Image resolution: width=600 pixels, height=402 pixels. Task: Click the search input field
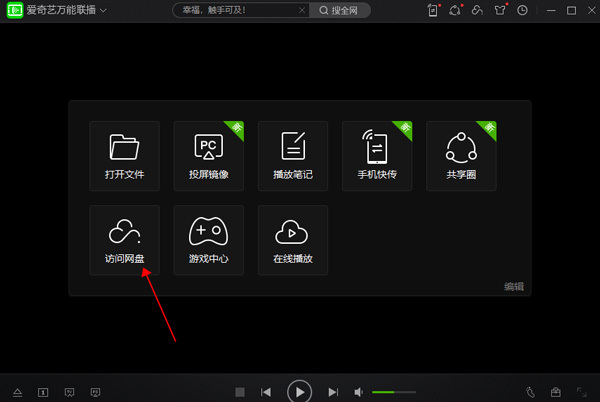tap(240, 10)
